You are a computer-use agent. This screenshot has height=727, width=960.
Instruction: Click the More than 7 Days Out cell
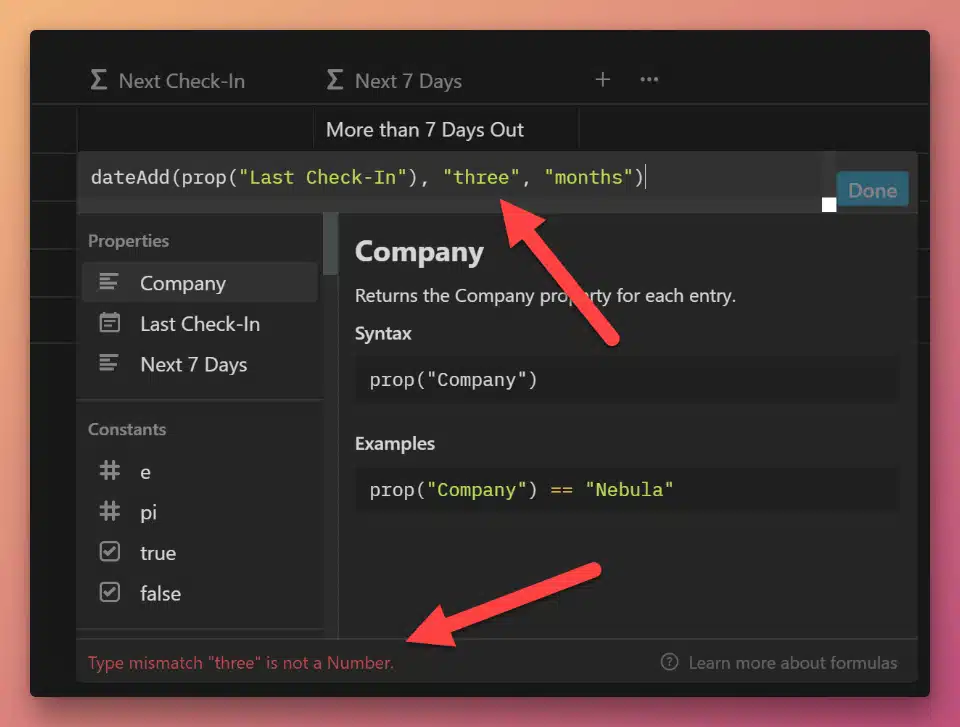(x=446, y=130)
